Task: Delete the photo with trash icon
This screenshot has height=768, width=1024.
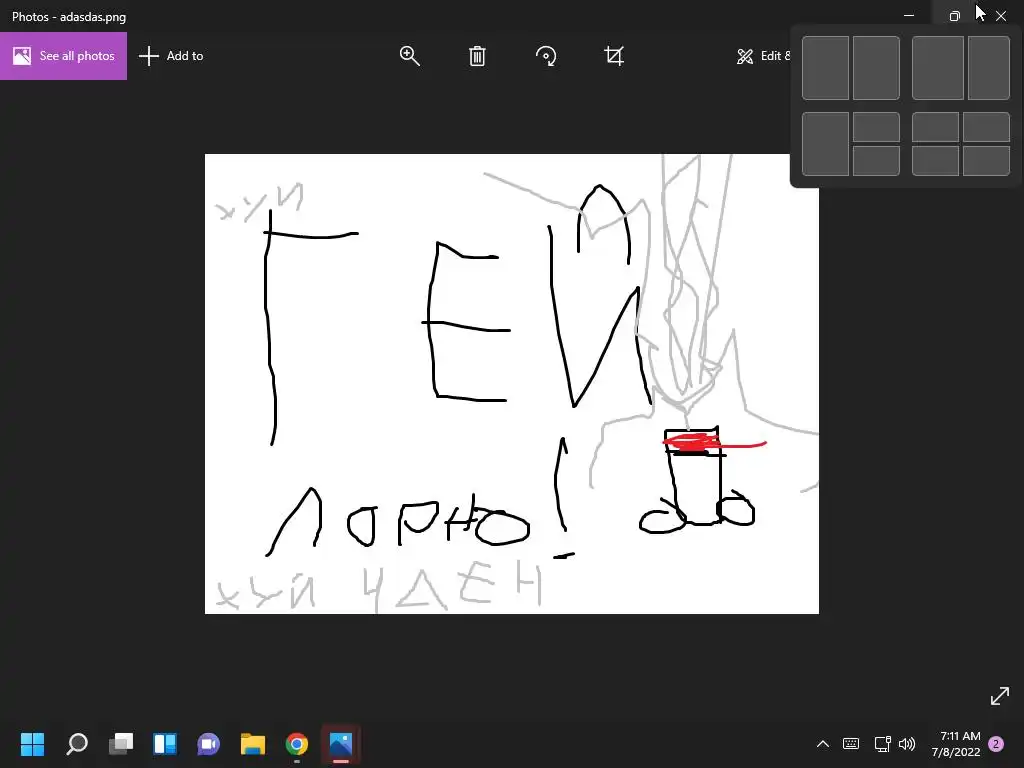Action: (477, 56)
